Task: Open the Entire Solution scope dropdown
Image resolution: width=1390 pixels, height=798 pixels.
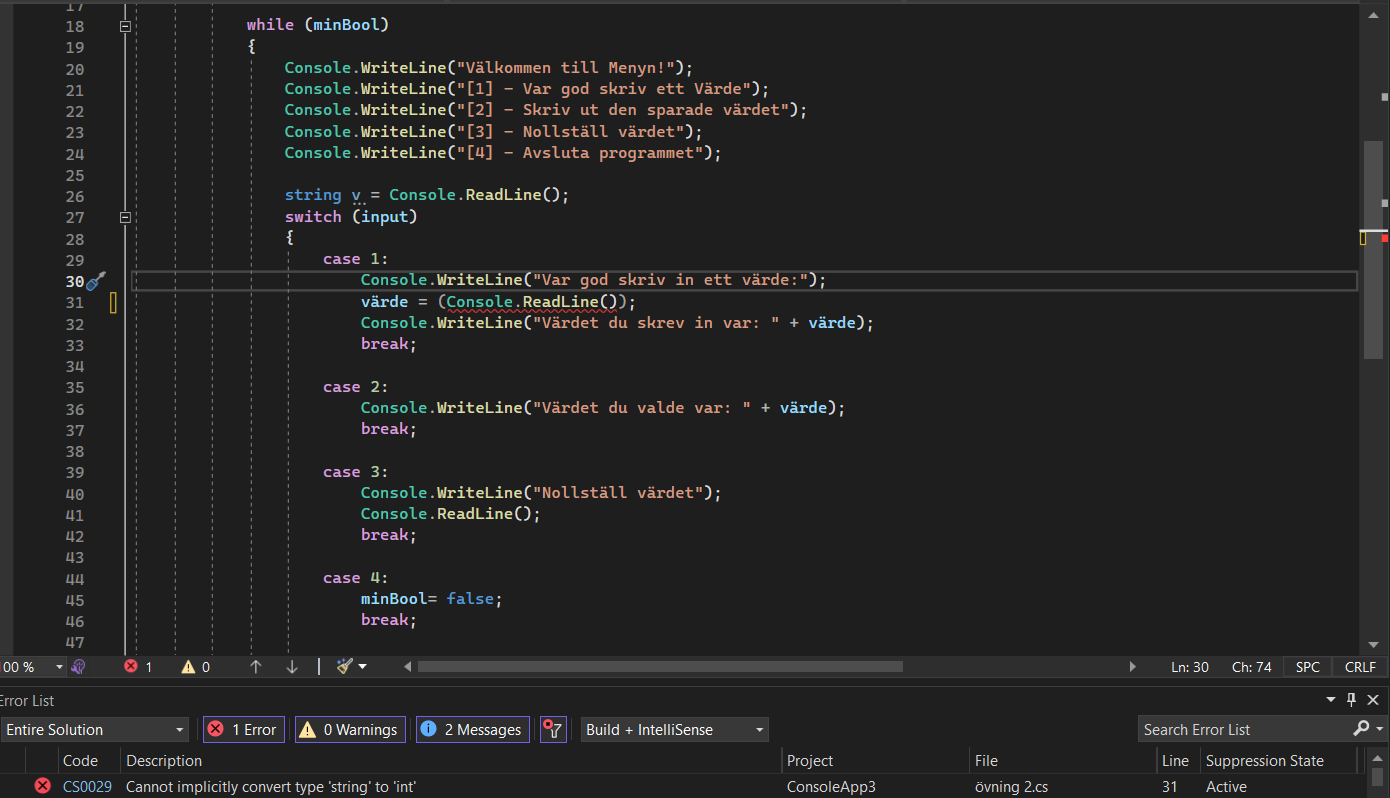Action: pyautogui.click(x=94, y=730)
